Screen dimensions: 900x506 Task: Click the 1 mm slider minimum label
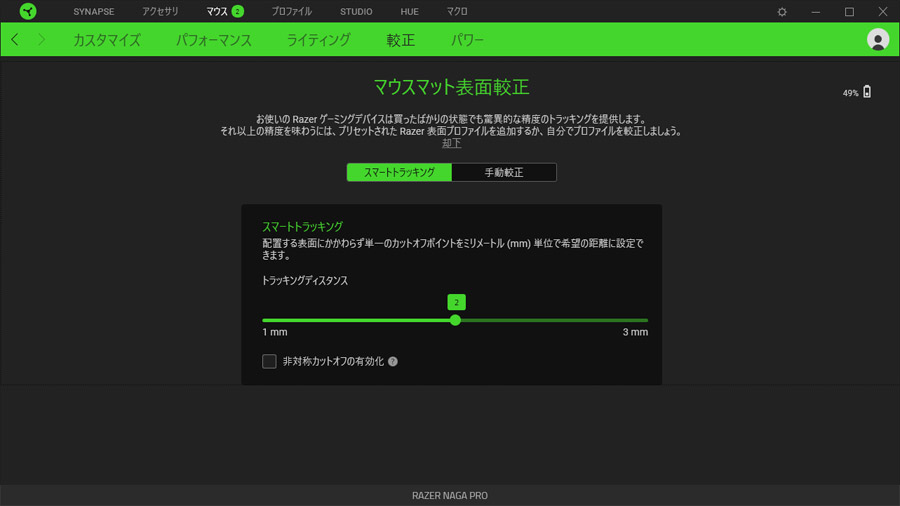[275, 332]
